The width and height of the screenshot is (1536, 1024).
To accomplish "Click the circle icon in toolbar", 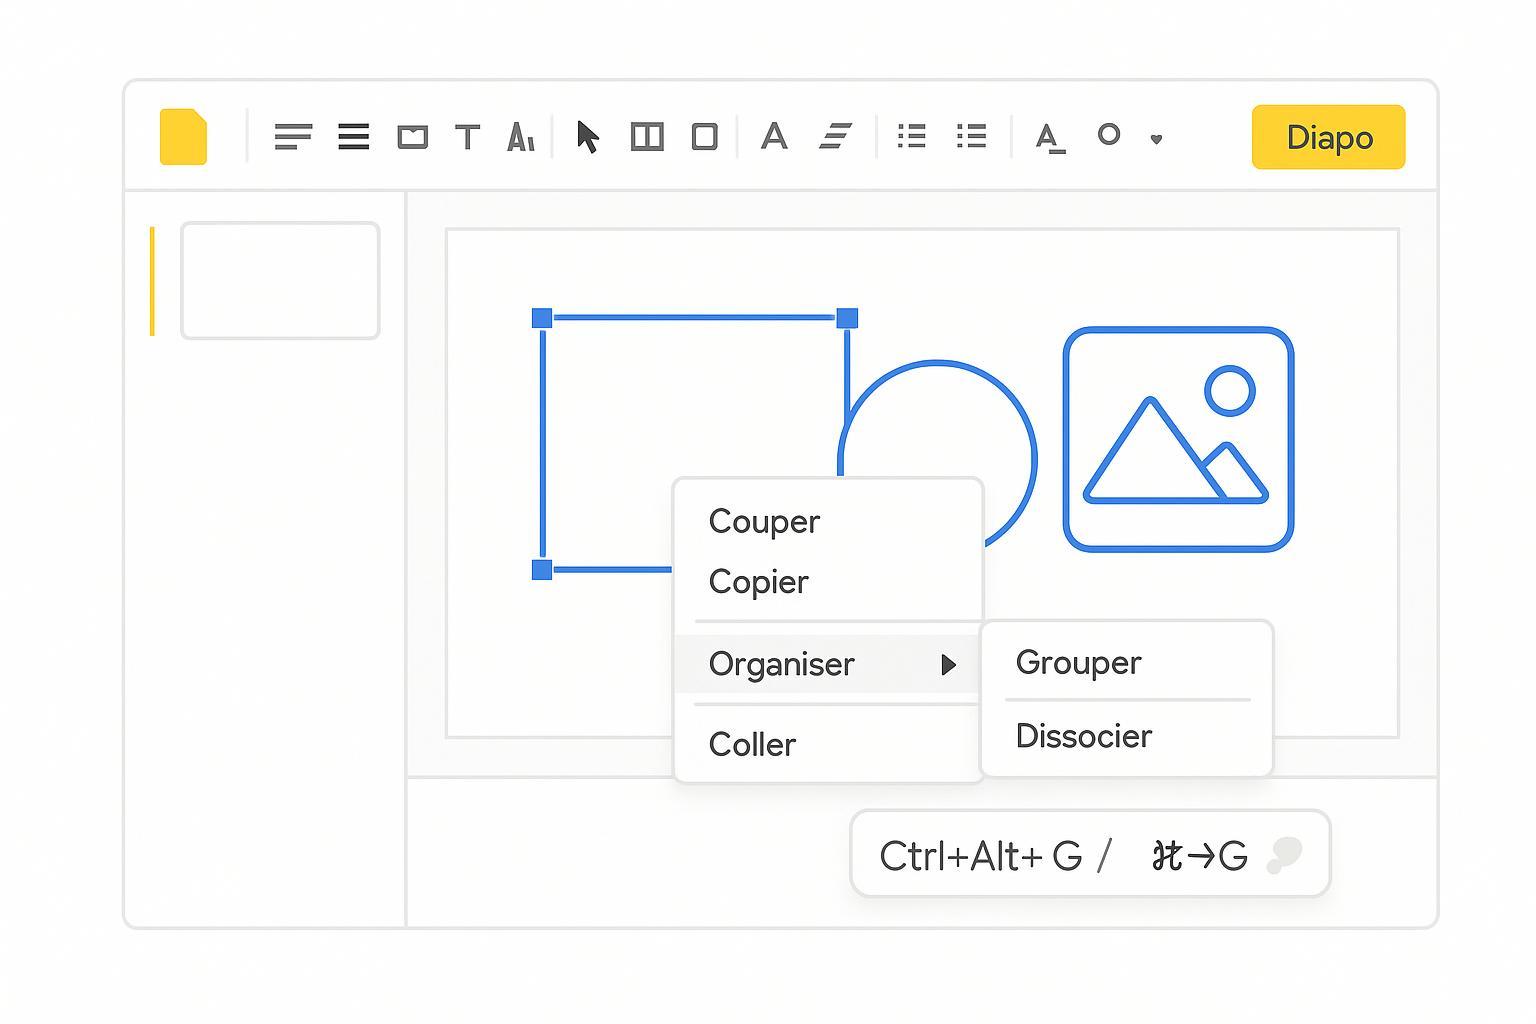I will [1108, 134].
